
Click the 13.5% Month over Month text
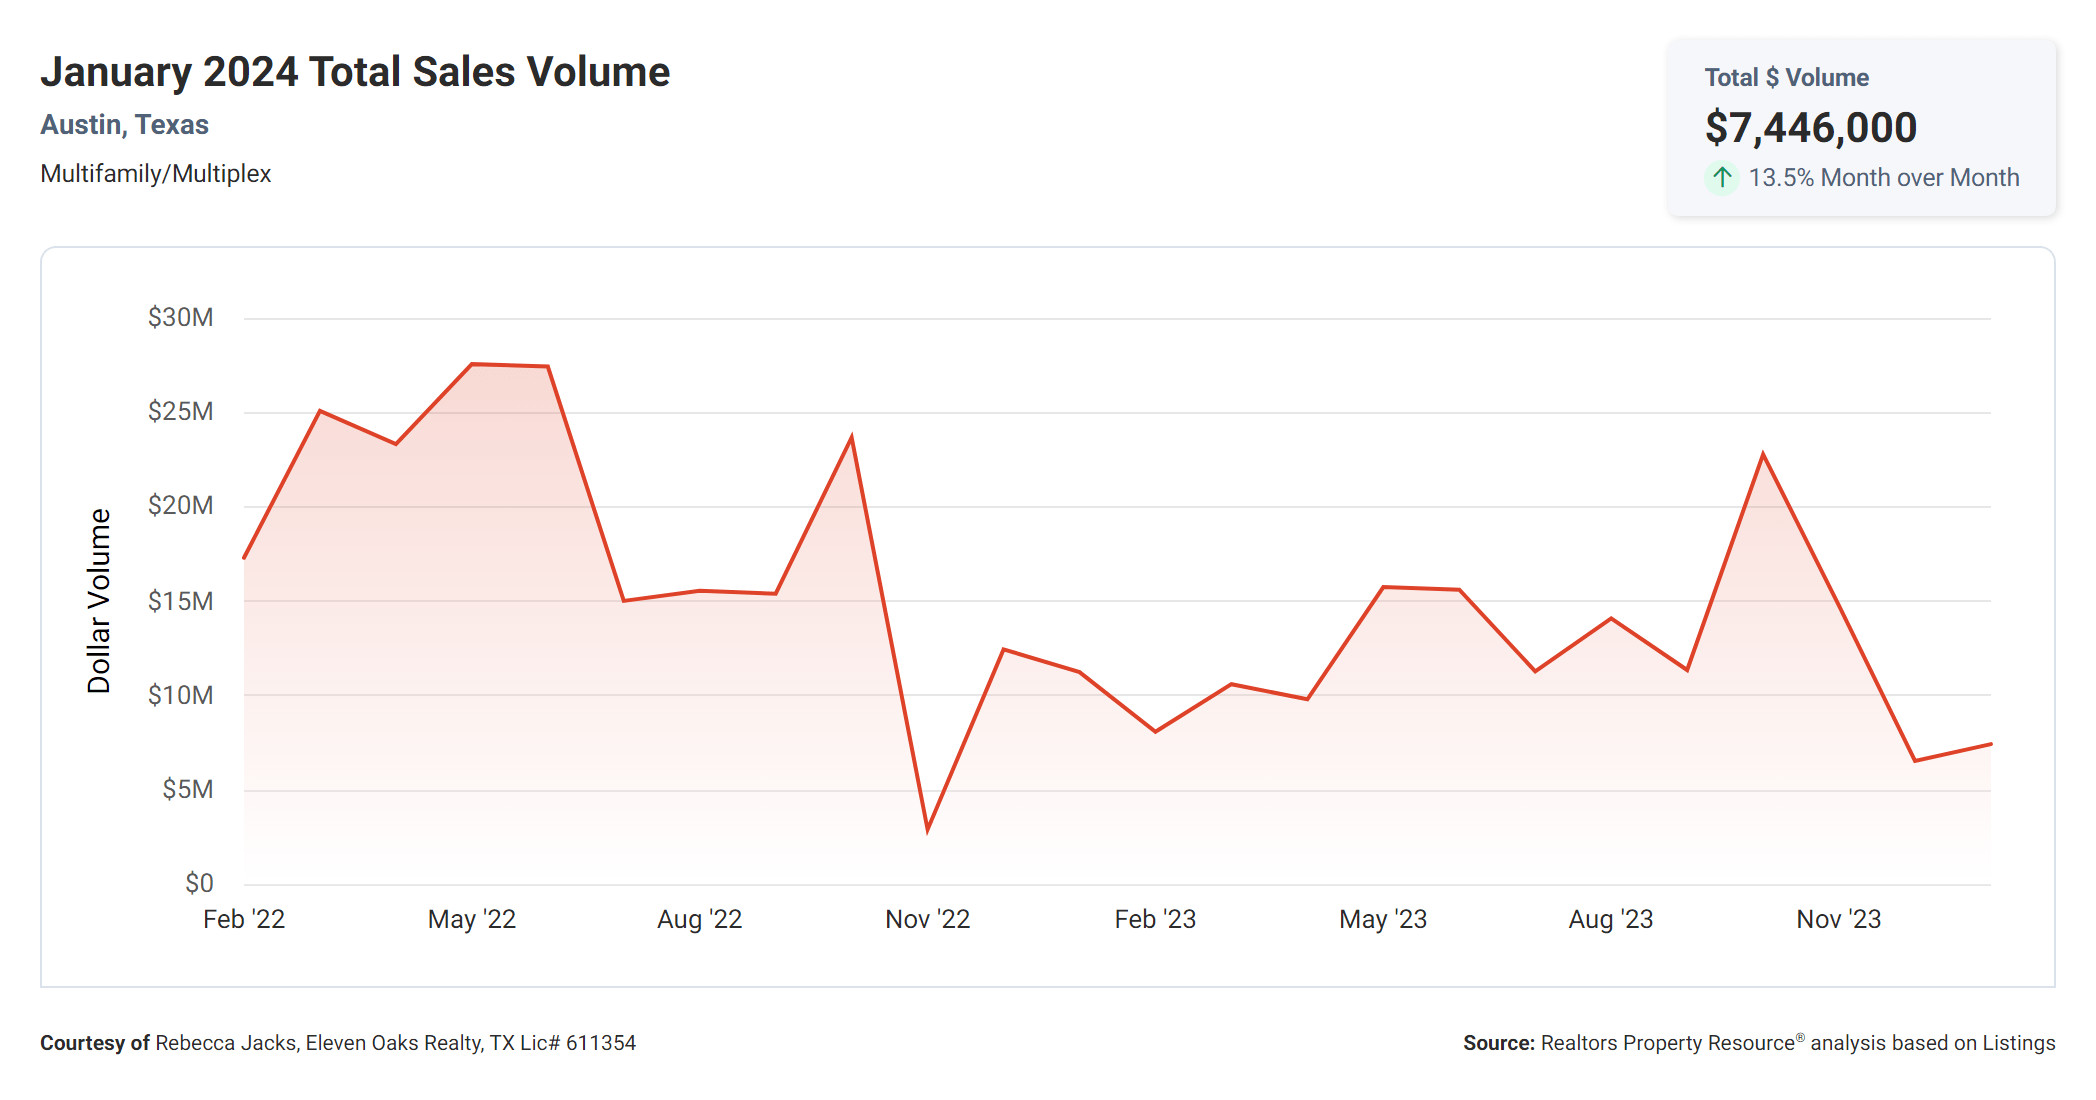[x=1883, y=178]
